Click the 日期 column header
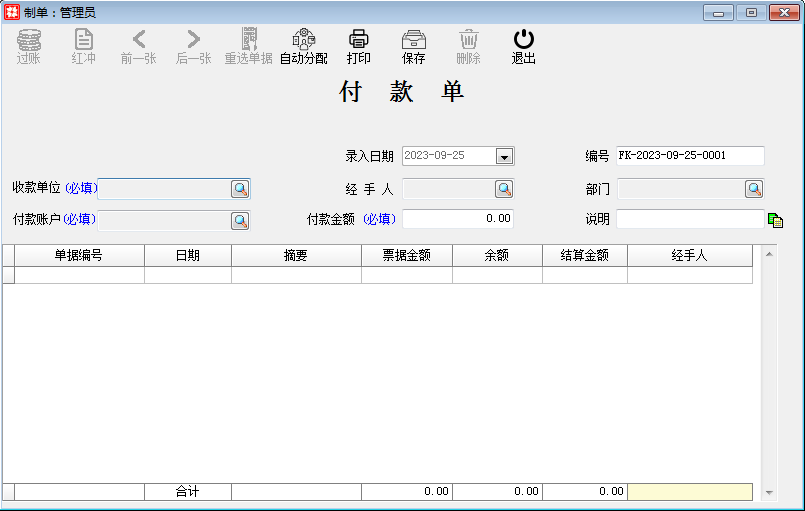805x511 pixels. 187,255
